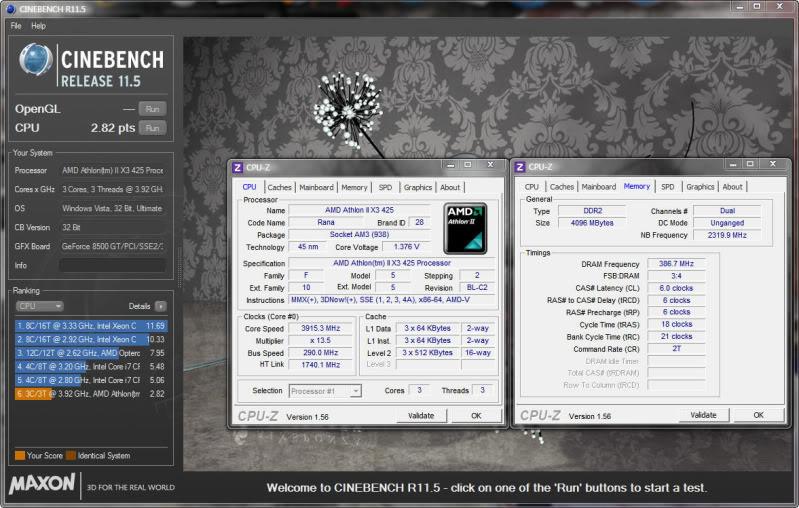Click the Cinebench globe logo icon
Screen dimensions: 799x508
[x=36, y=60]
